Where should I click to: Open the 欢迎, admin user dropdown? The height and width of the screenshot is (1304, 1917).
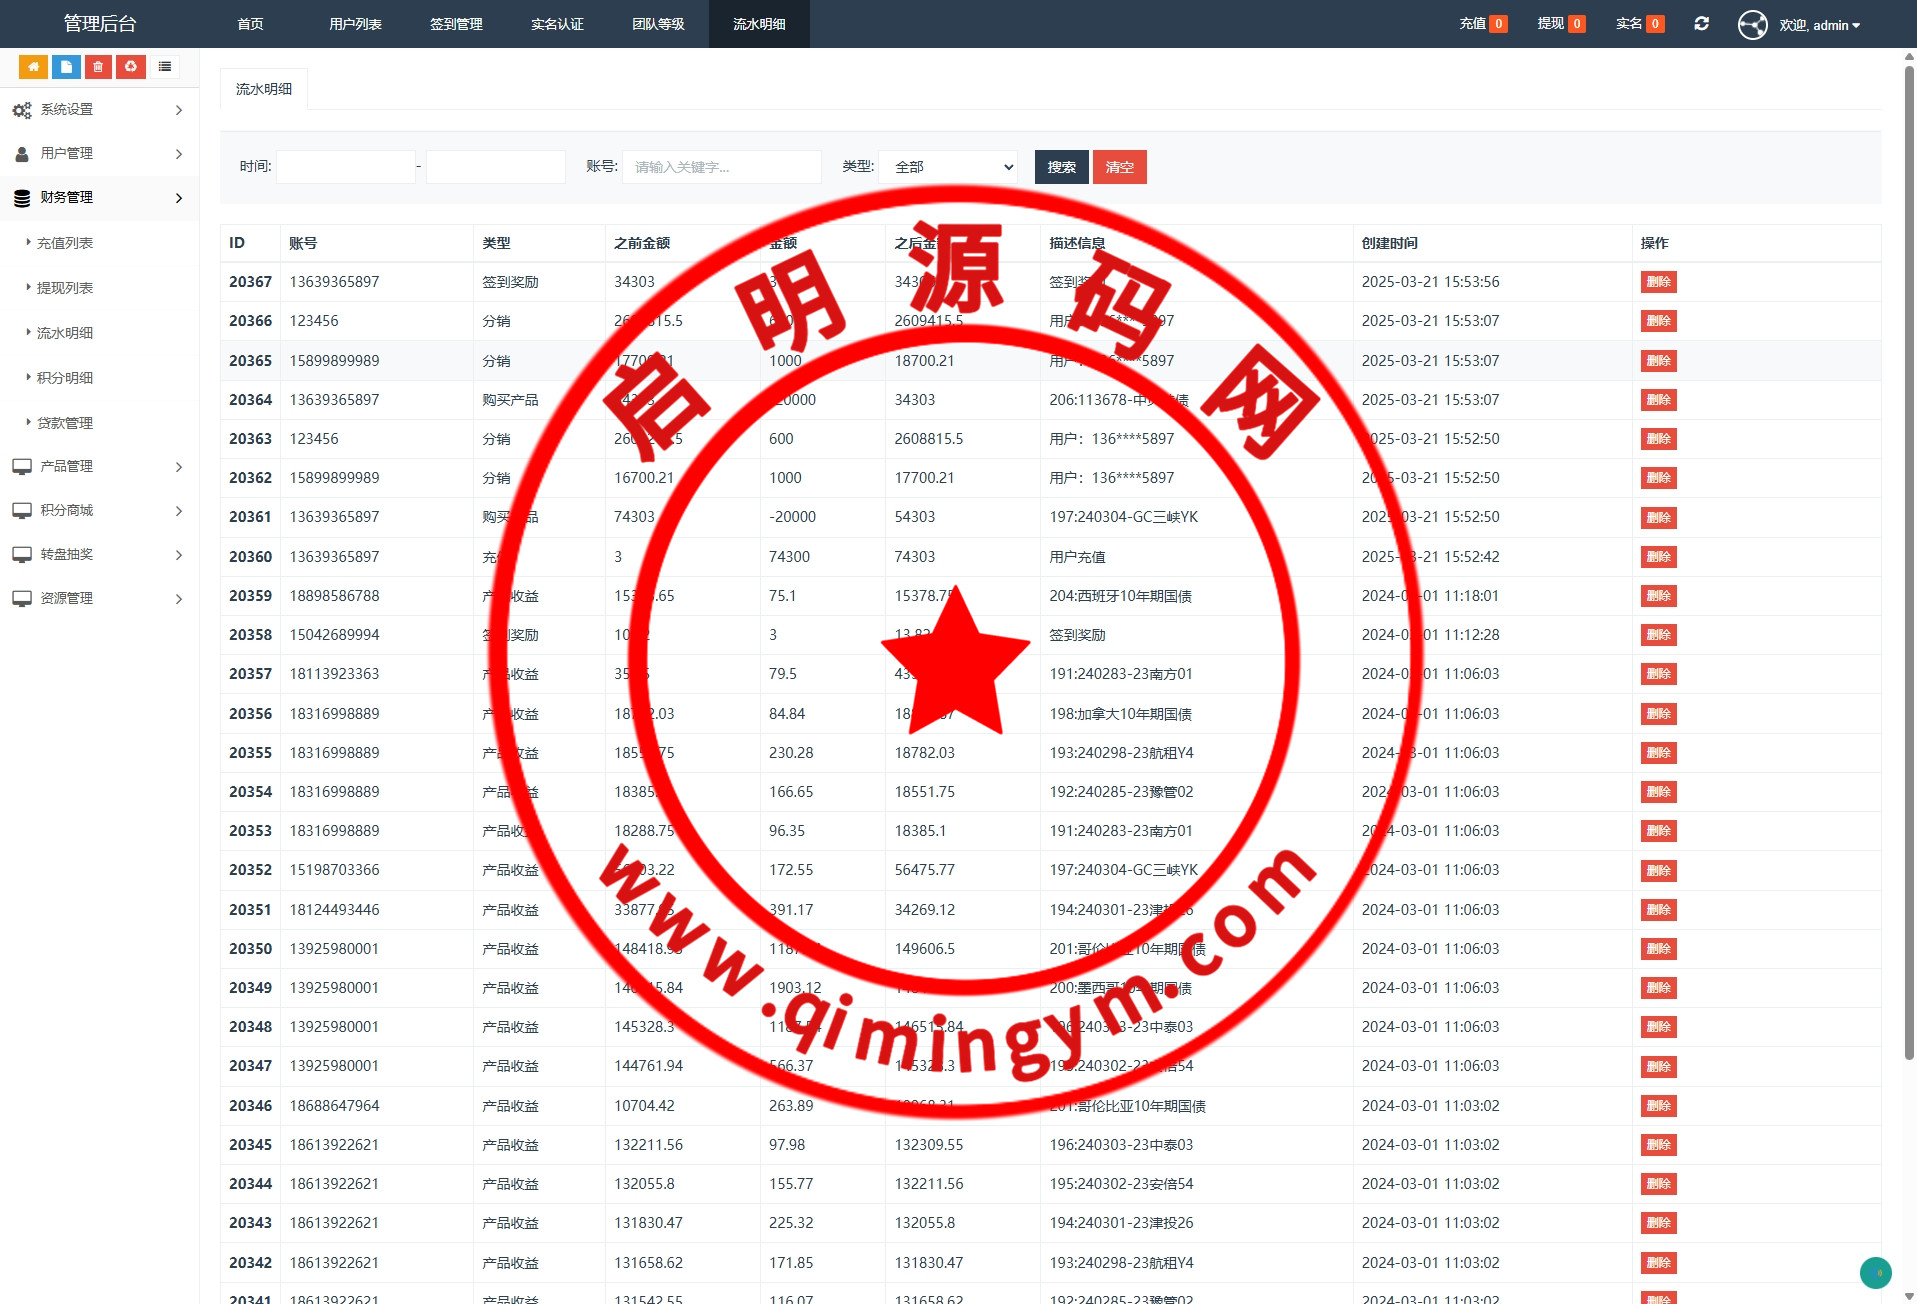point(1819,25)
